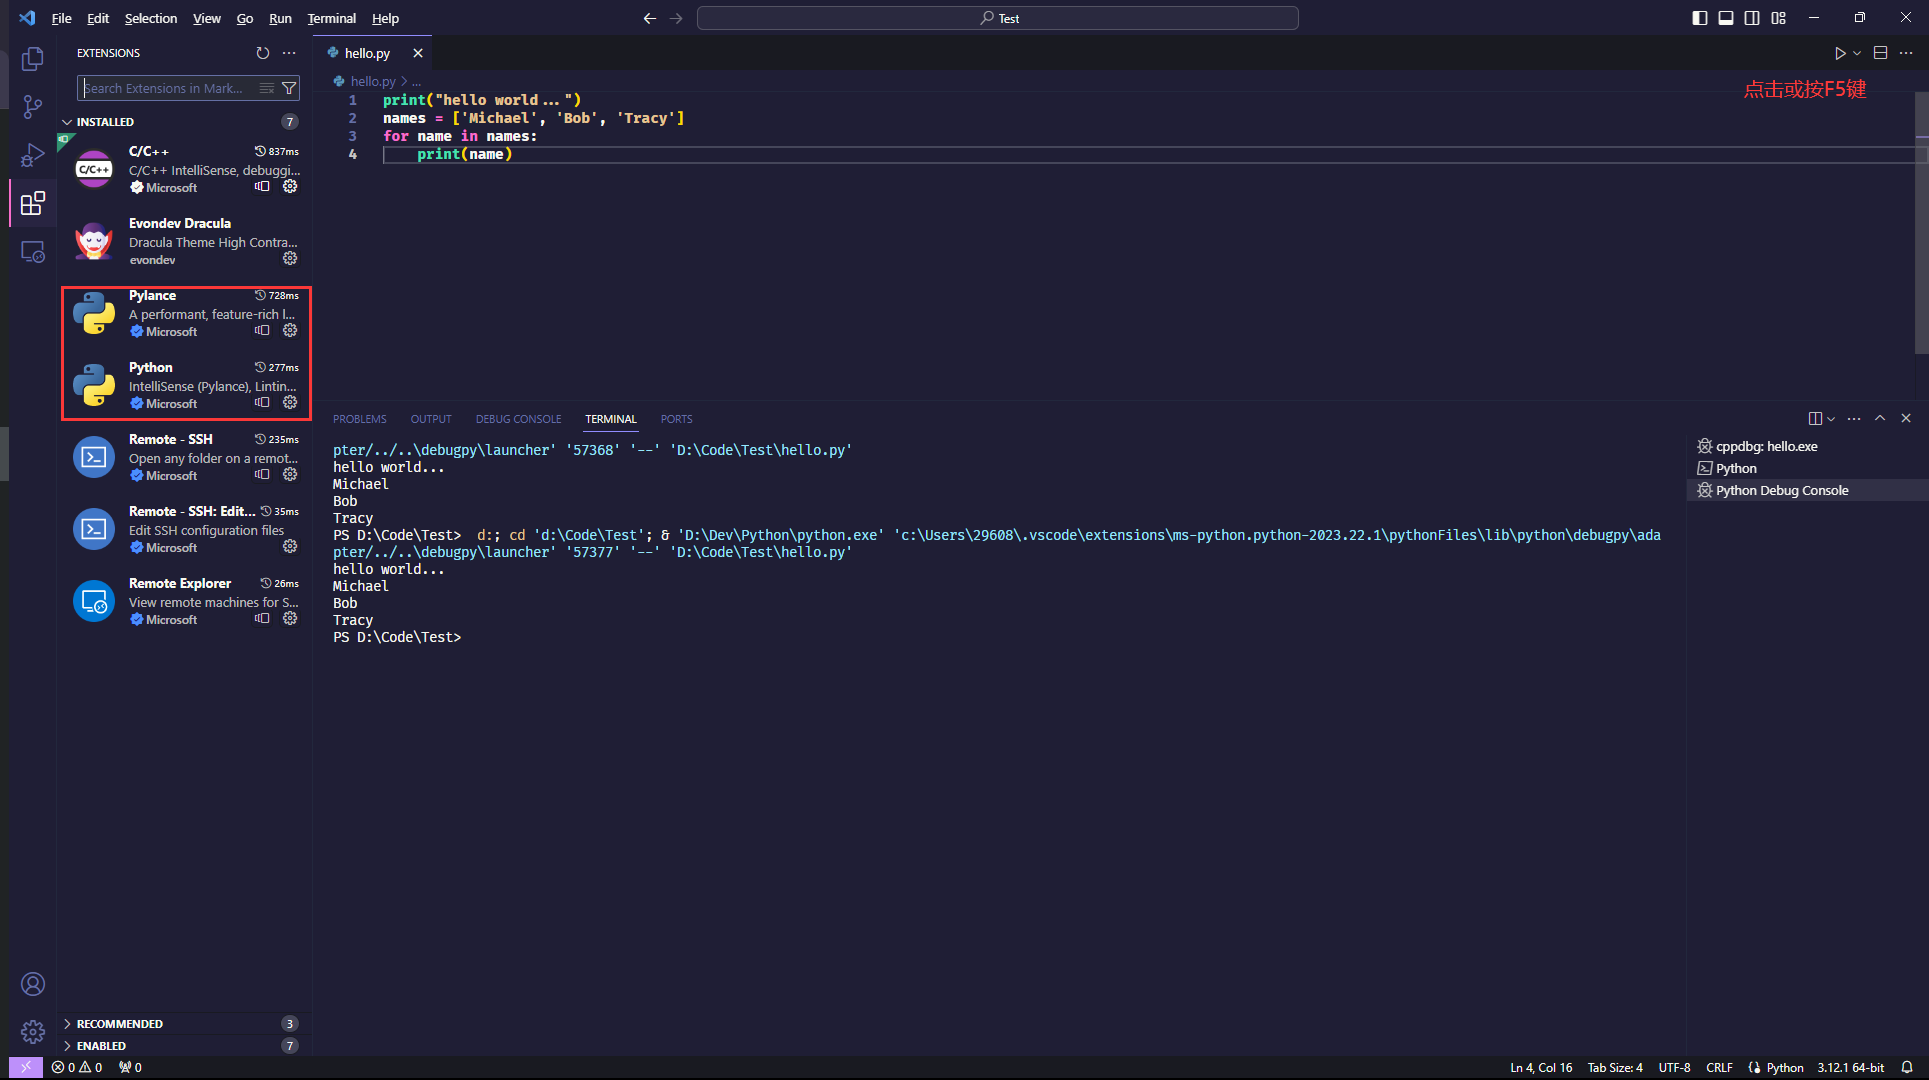
Task: Open the run button dropdown arrow
Action: (x=1857, y=53)
